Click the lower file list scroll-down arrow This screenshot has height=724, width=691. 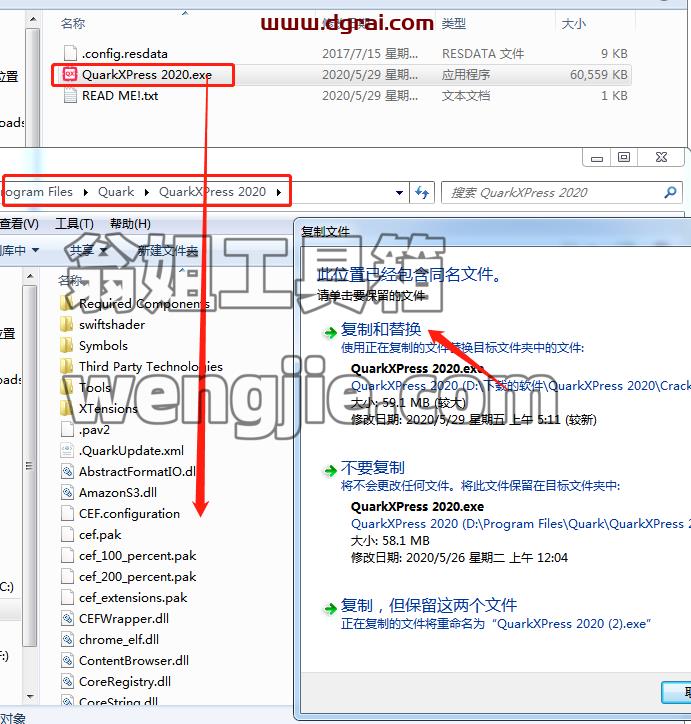(x=30, y=696)
